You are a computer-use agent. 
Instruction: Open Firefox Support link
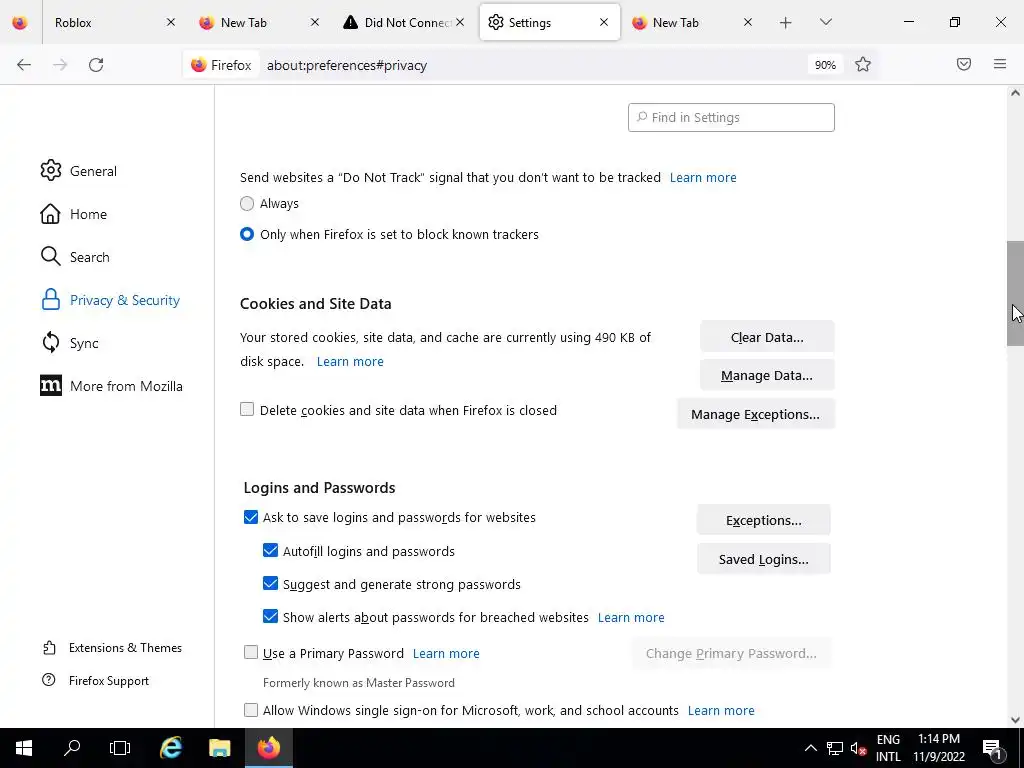pyautogui.click(x=95, y=680)
